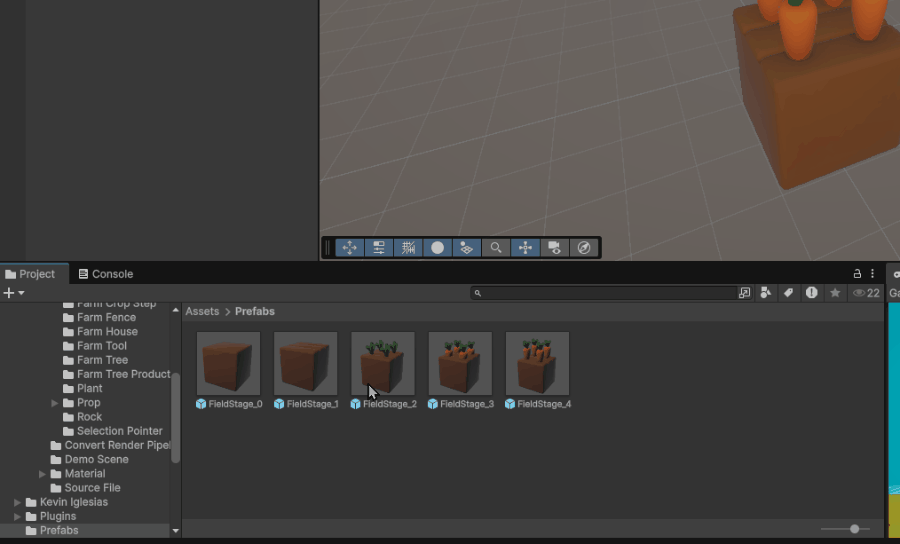Toggle the Project panel lock icon

857,274
